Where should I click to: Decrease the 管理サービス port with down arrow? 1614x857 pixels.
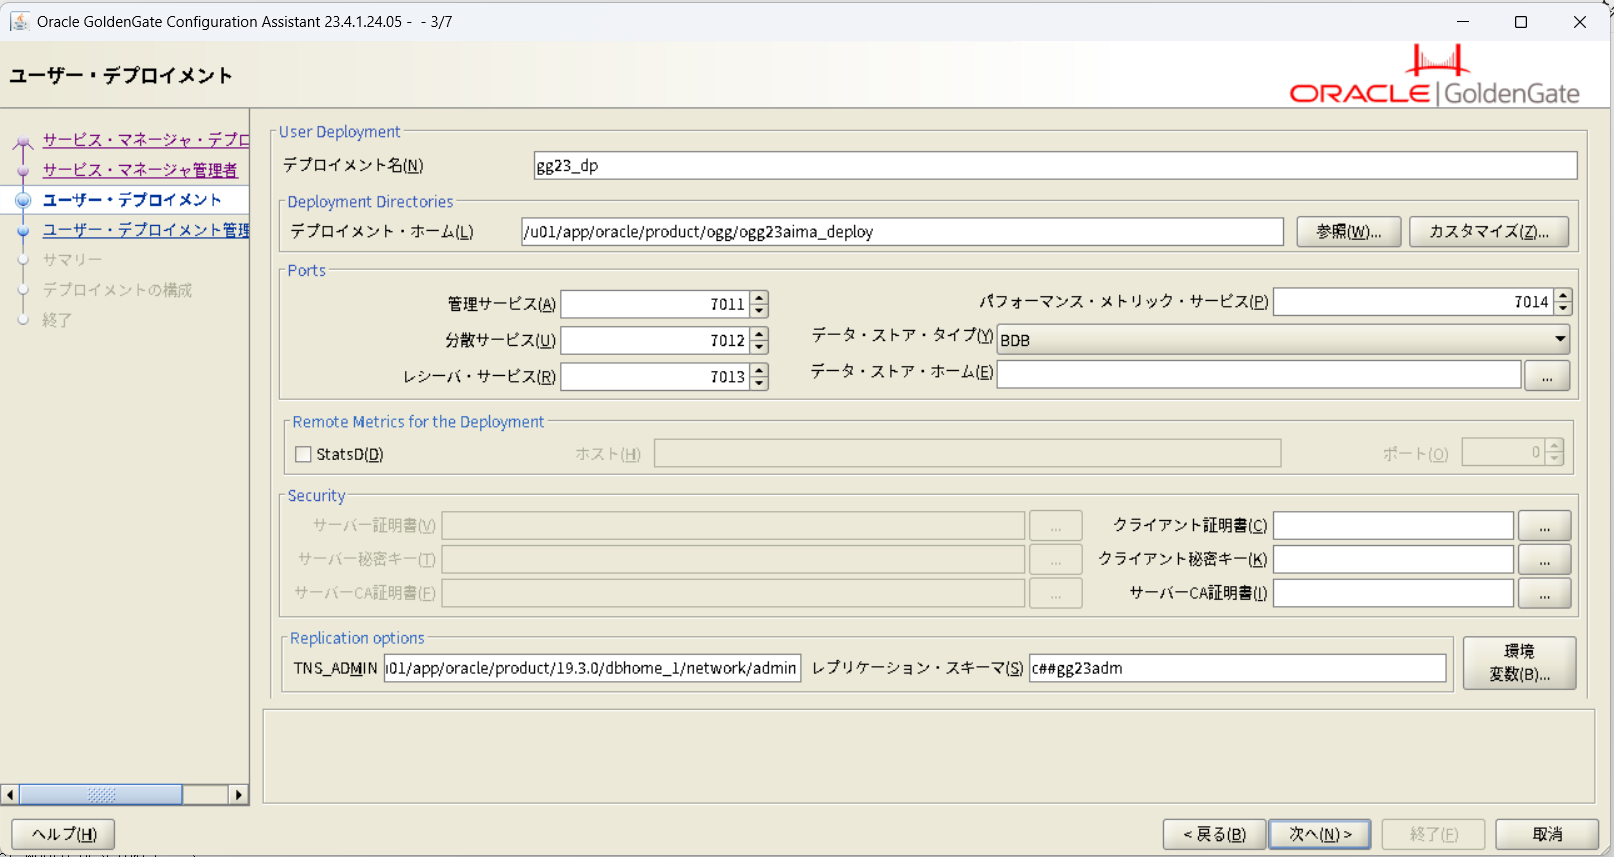[759, 311]
